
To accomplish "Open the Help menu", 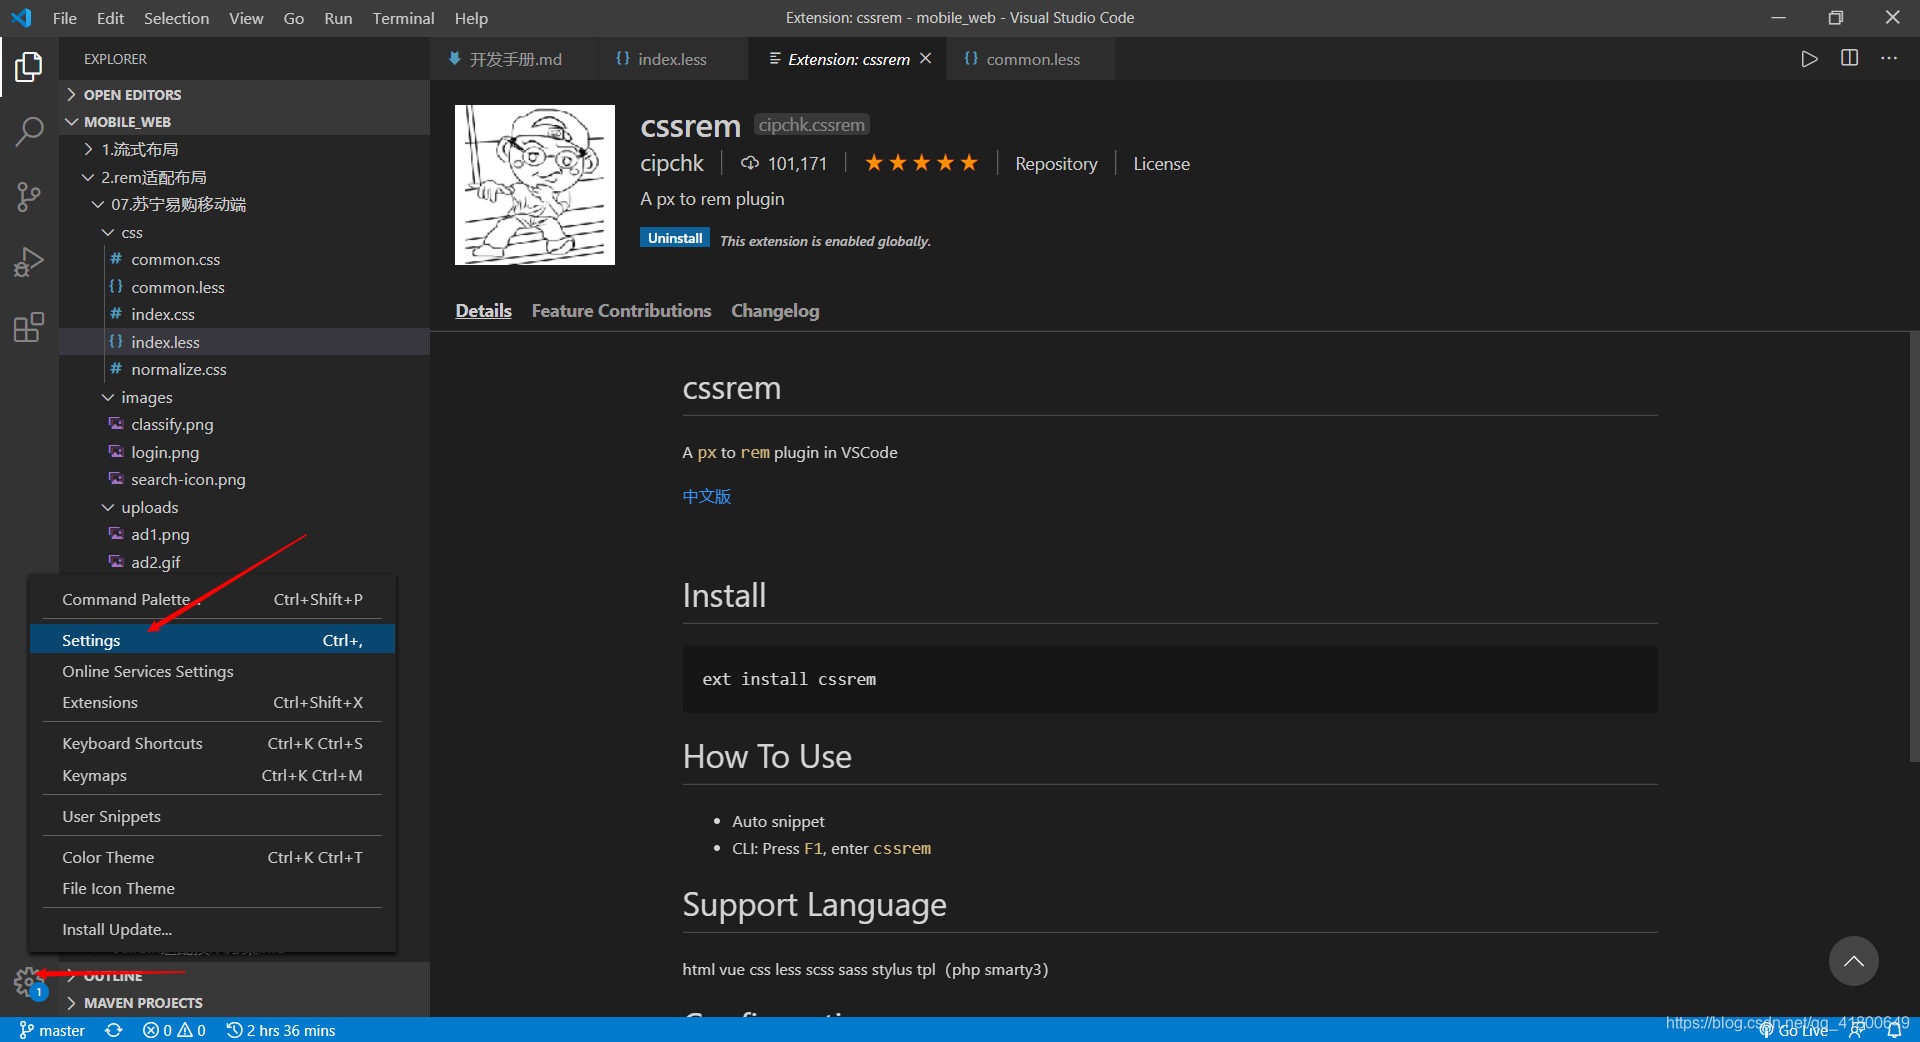I will [471, 18].
